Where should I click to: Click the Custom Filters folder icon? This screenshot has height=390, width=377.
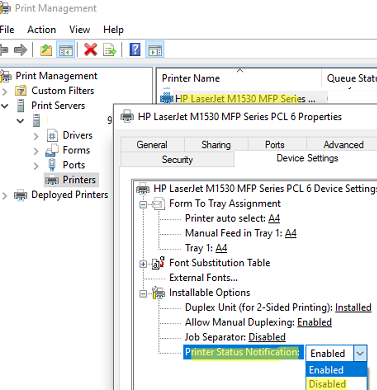(21, 91)
